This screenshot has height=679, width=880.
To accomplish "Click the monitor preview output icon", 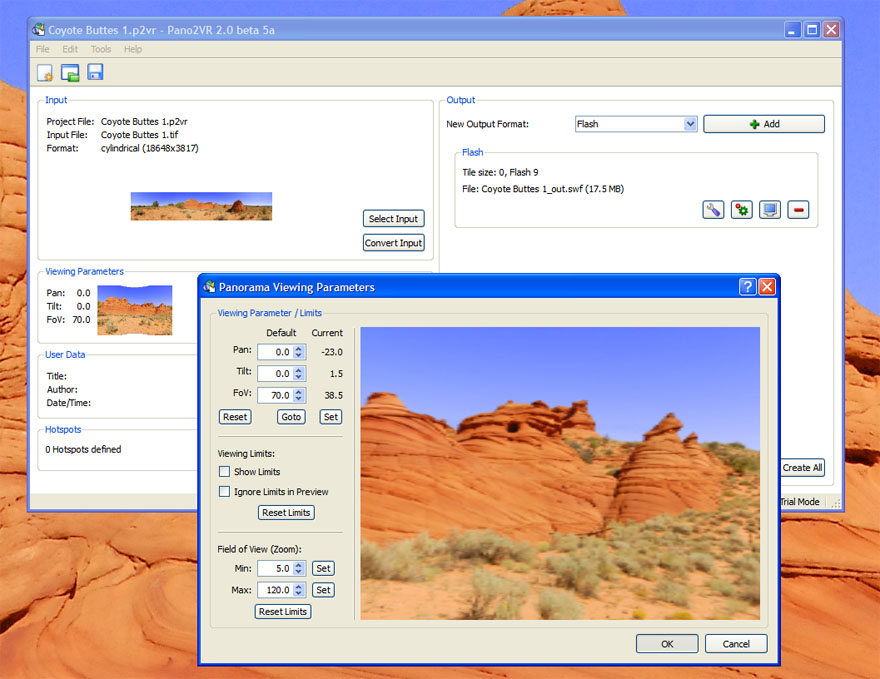I will pos(769,210).
